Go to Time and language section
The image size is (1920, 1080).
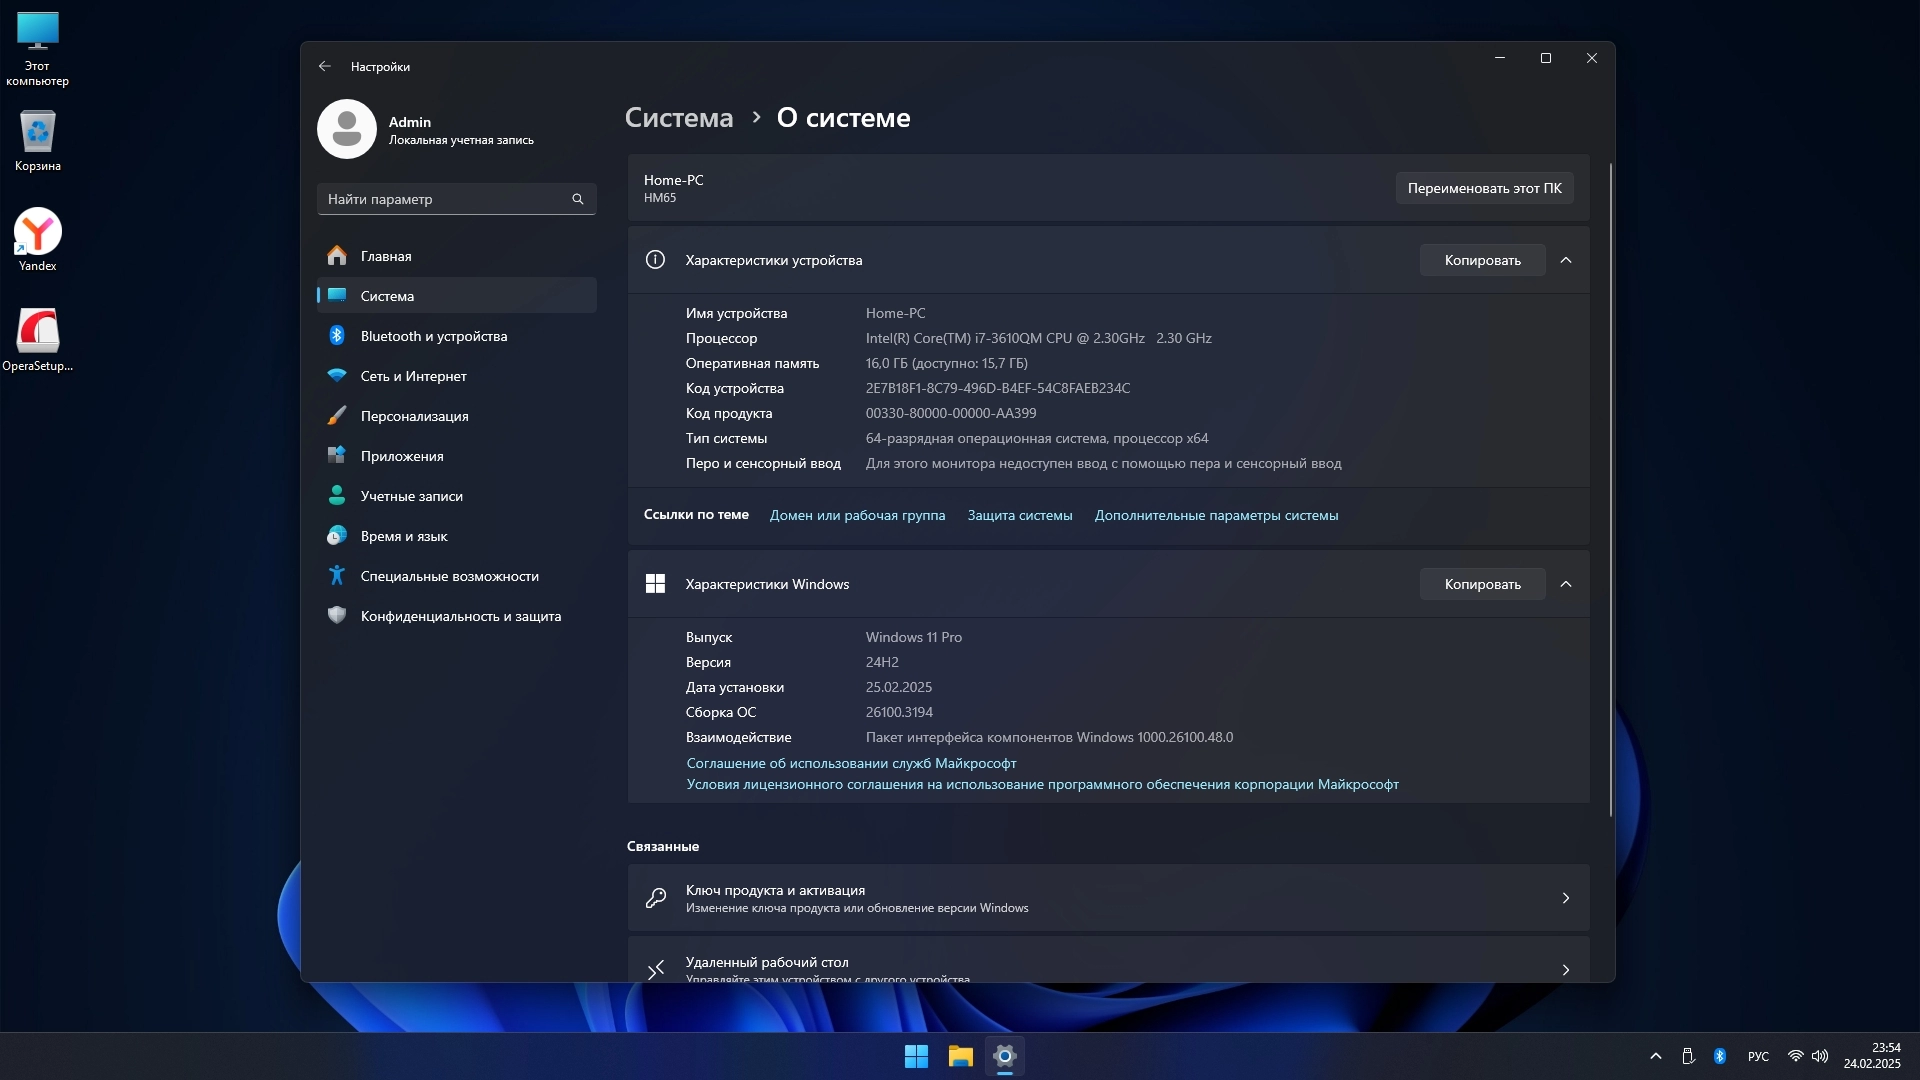point(404,536)
